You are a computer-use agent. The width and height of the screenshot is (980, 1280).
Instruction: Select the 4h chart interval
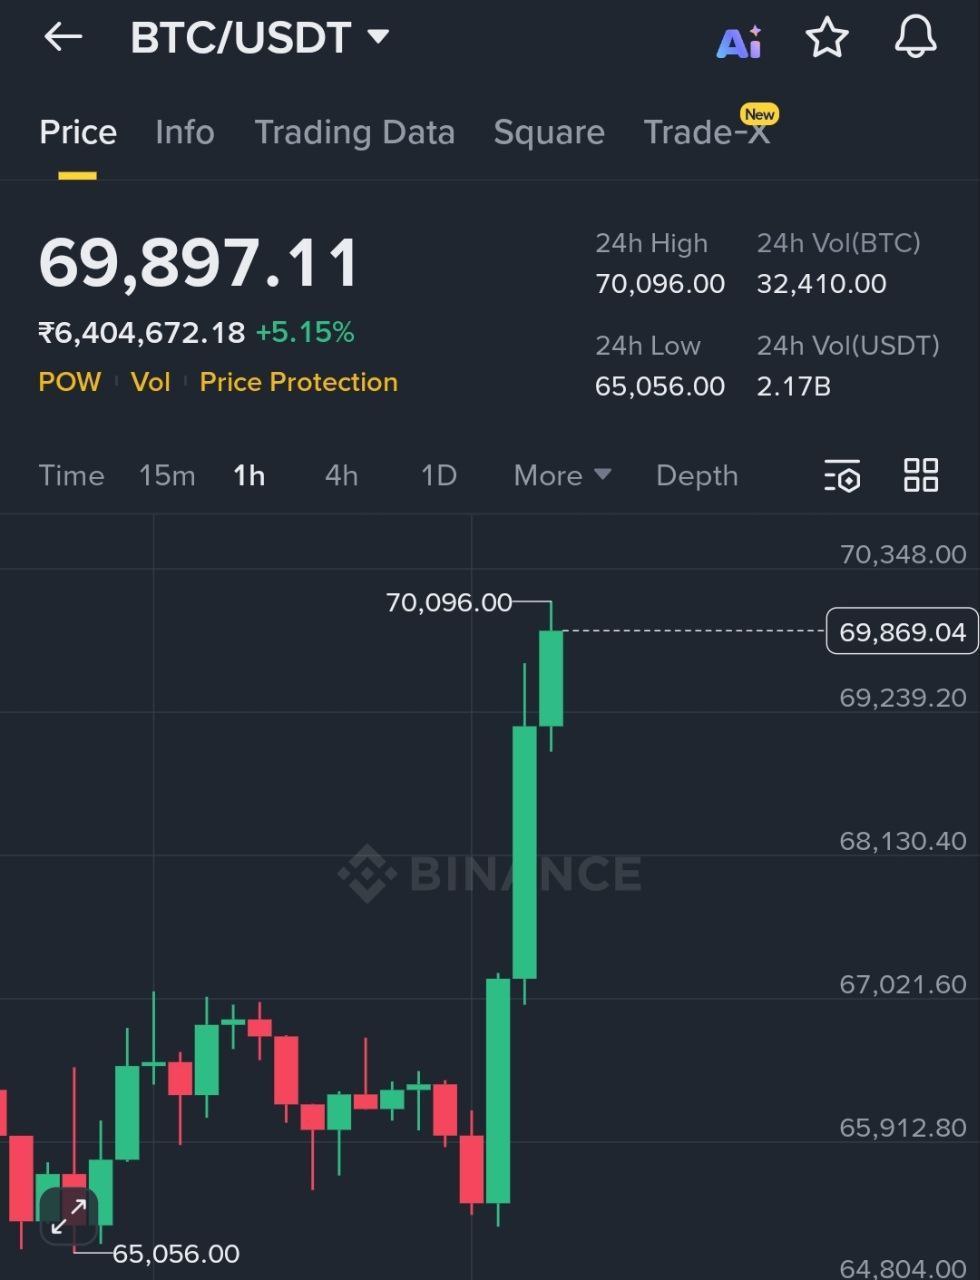pyautogui.click(x=341, y=476)
